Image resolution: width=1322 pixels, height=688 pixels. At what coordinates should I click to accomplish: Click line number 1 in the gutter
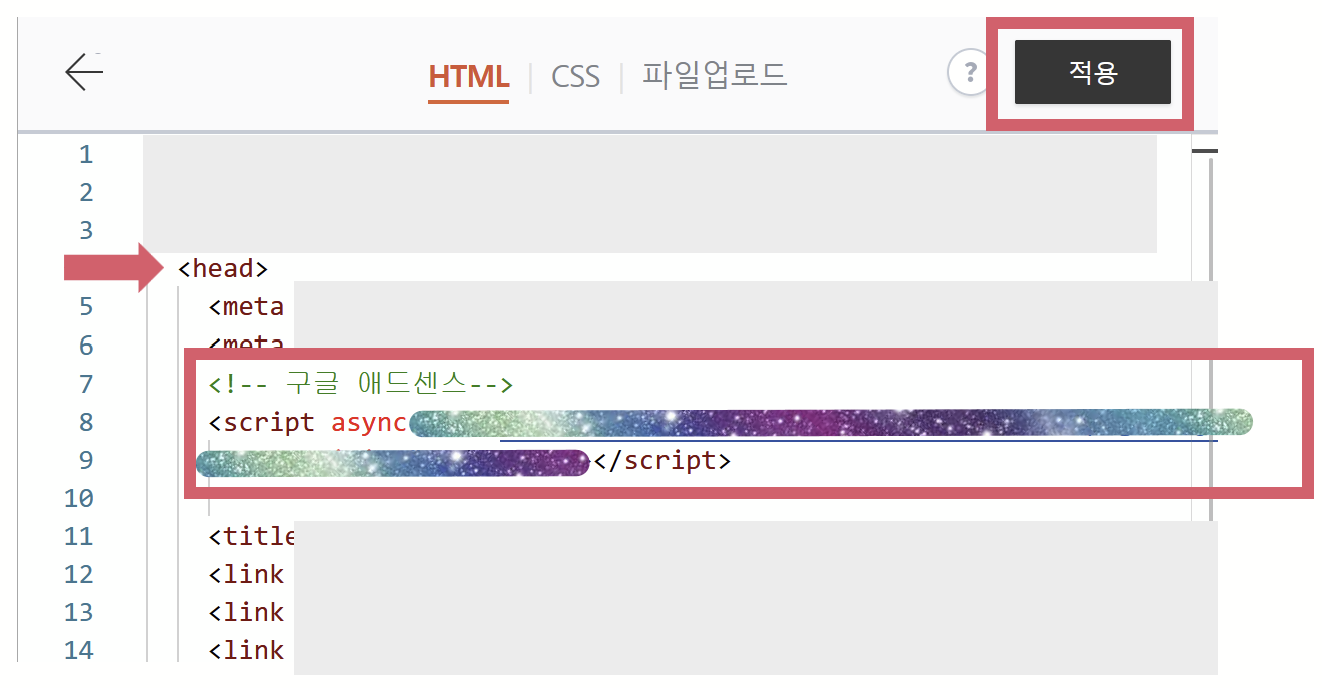tap(86, 154)
